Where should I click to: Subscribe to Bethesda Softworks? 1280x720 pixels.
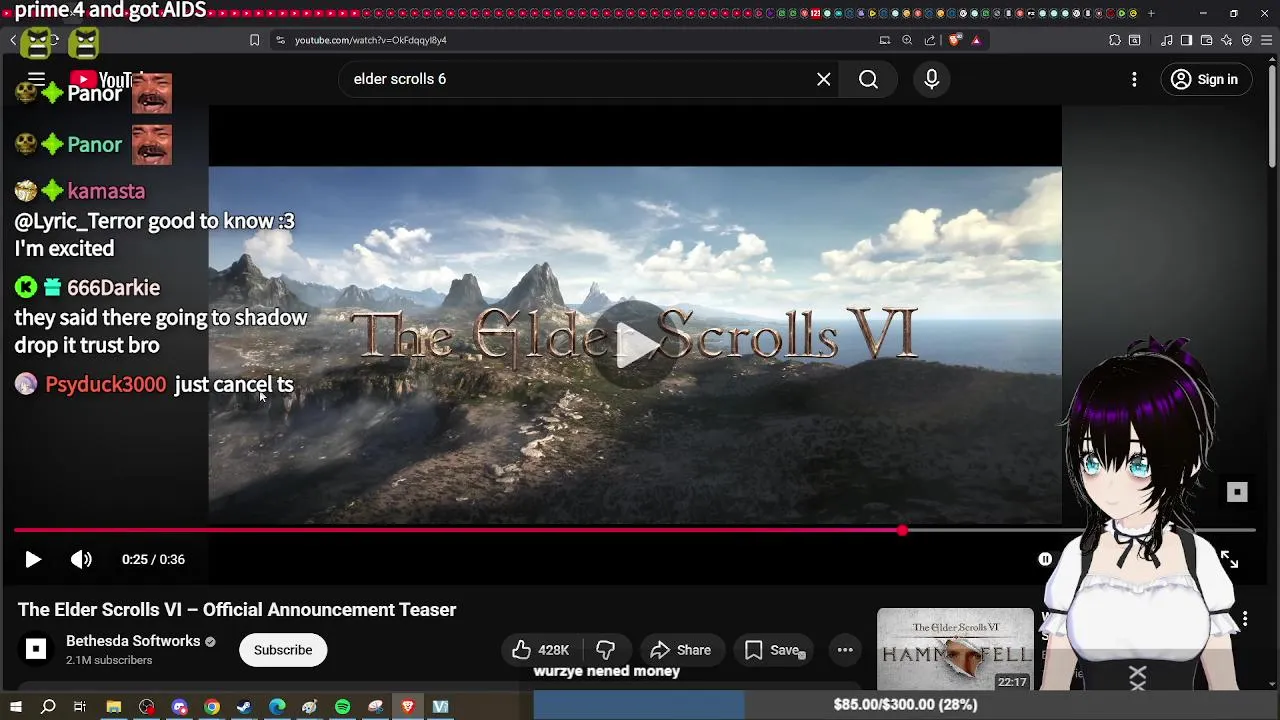[283, 650]
